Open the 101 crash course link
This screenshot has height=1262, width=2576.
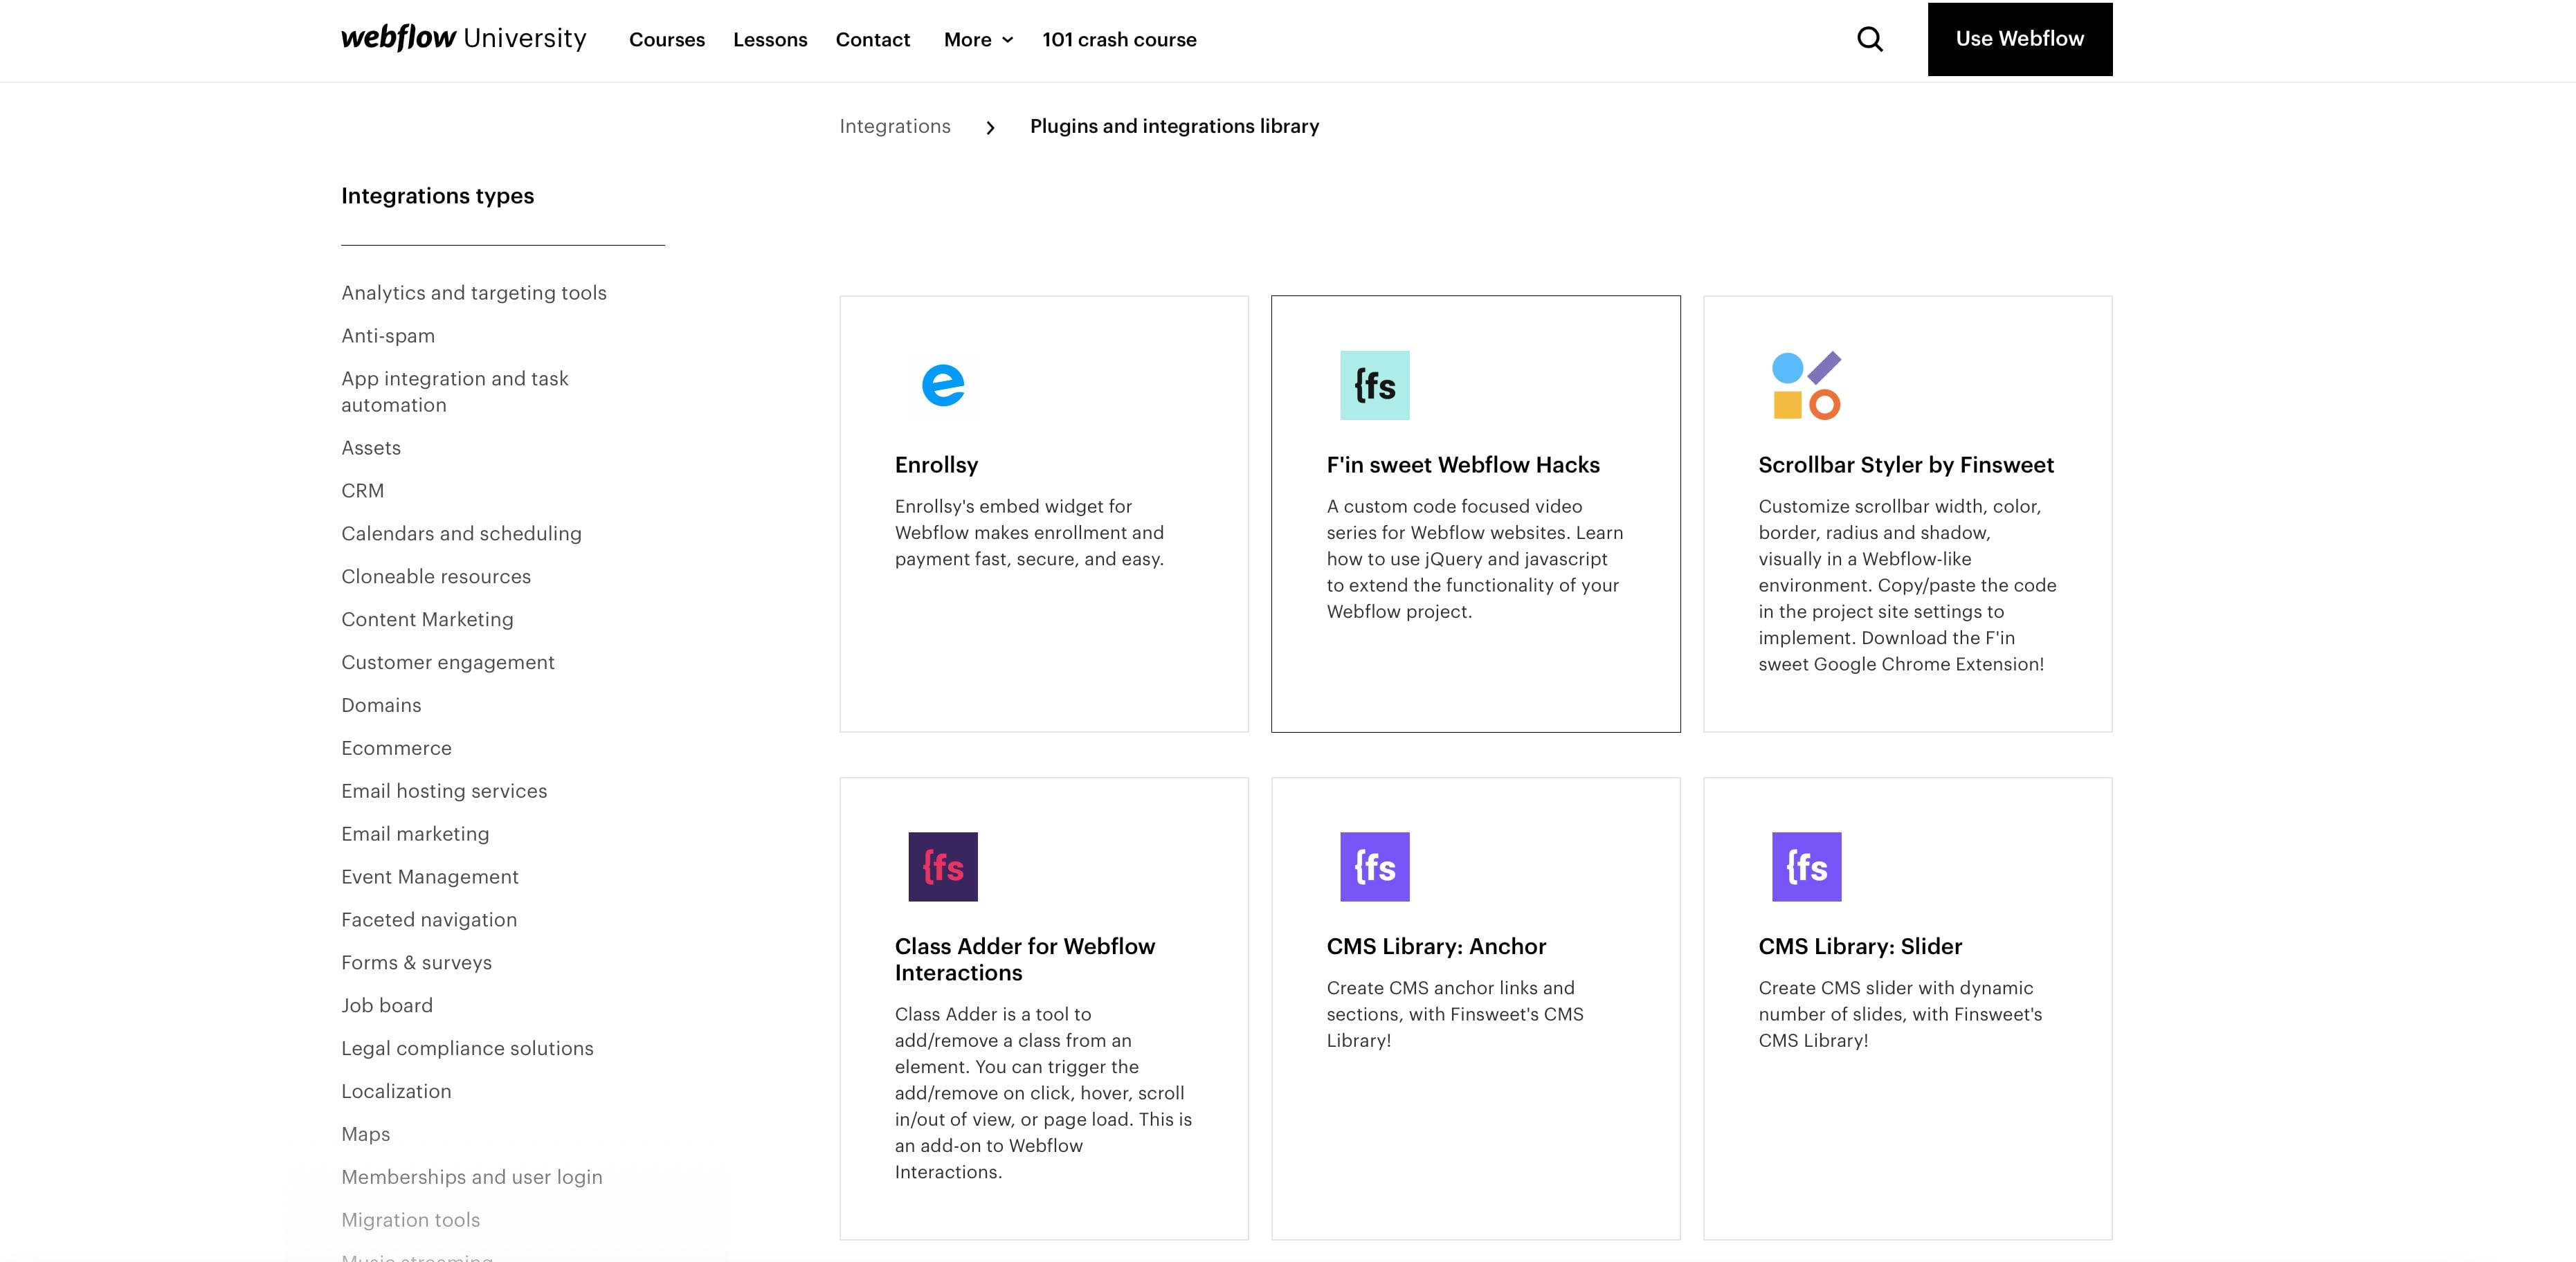(x=1119, y=40)
